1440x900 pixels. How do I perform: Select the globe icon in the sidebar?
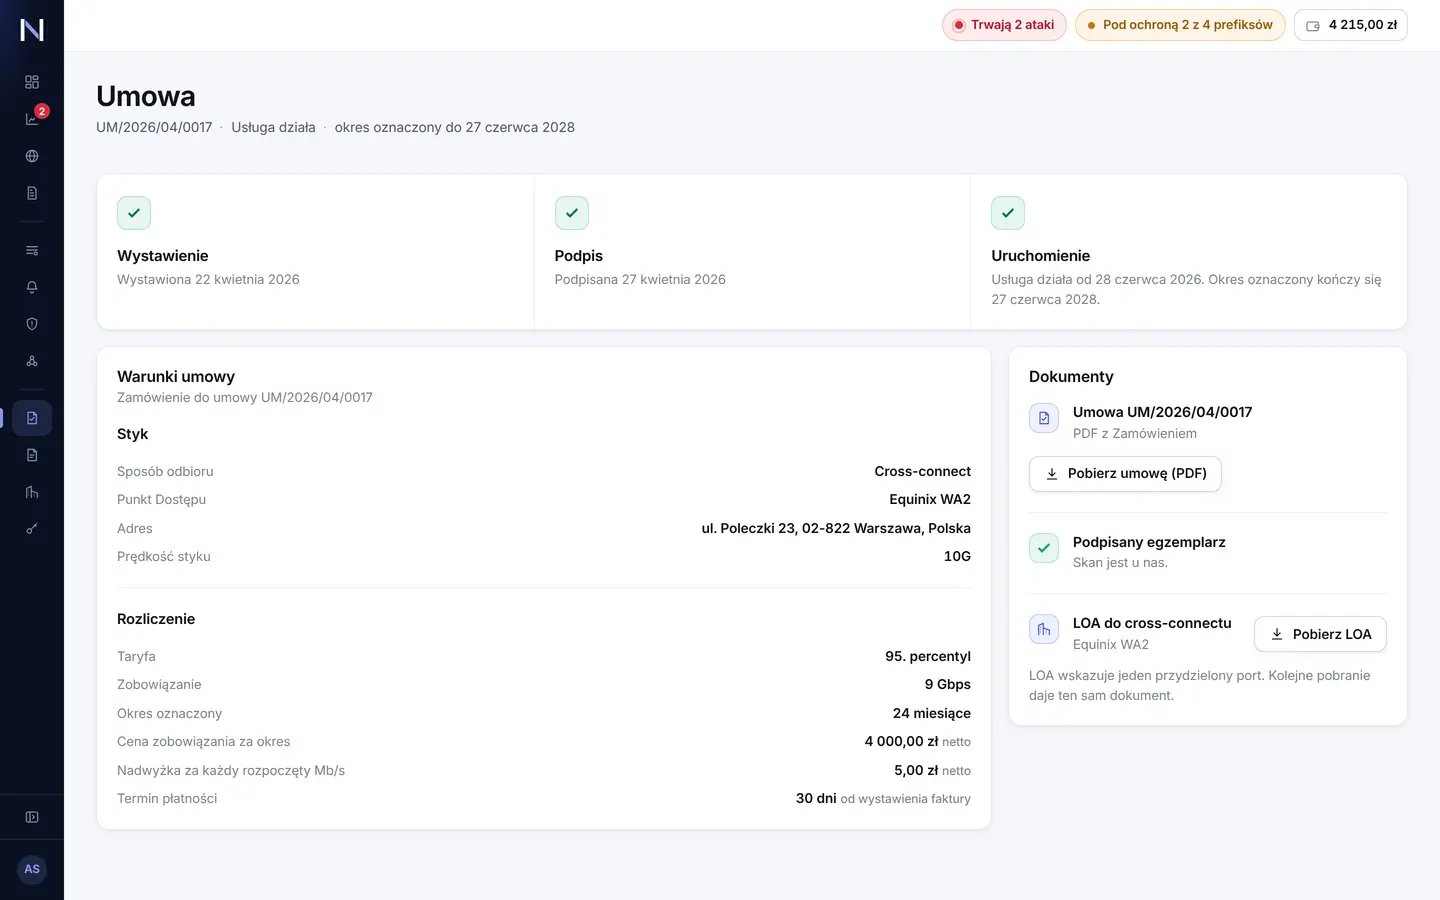click(32, 156)
